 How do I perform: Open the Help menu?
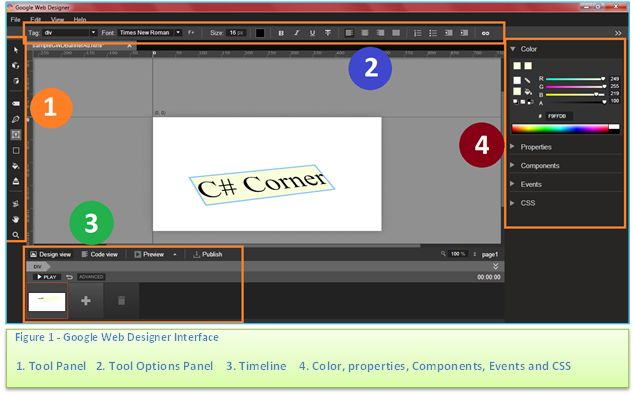pos(80,19)
